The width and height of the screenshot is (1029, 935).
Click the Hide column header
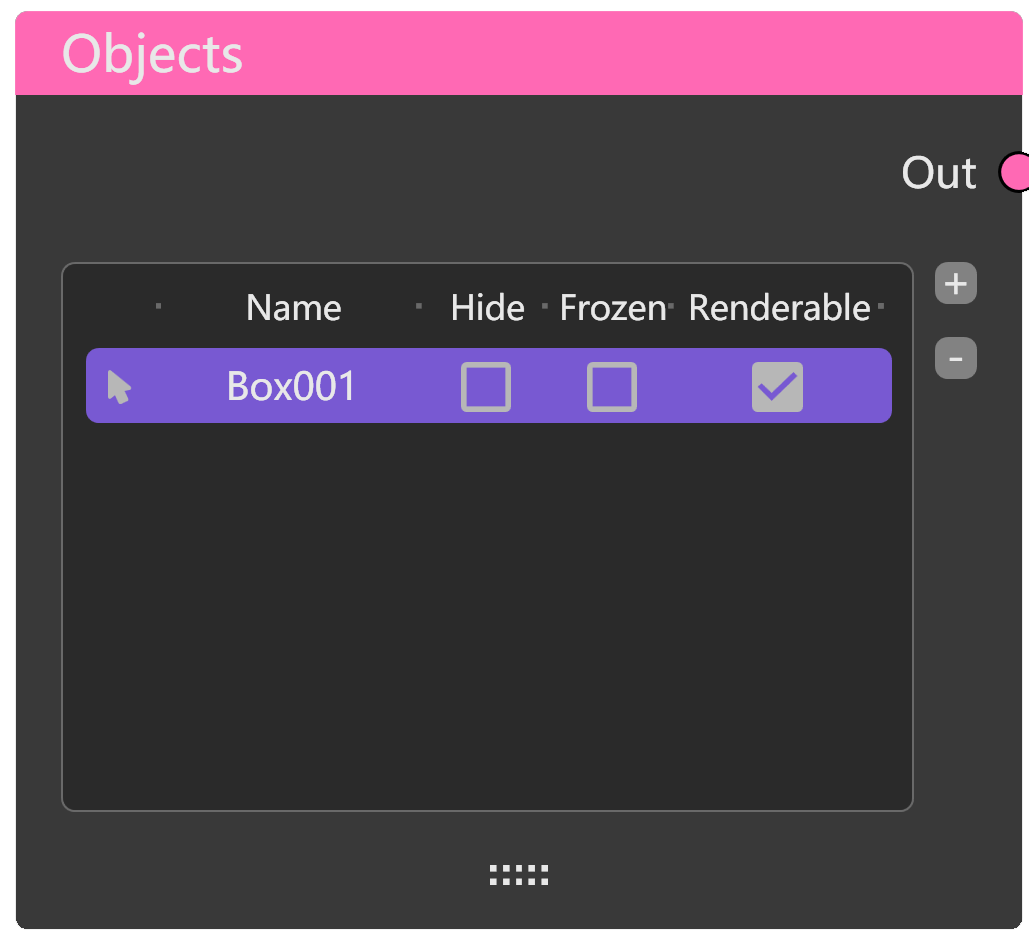487,308
